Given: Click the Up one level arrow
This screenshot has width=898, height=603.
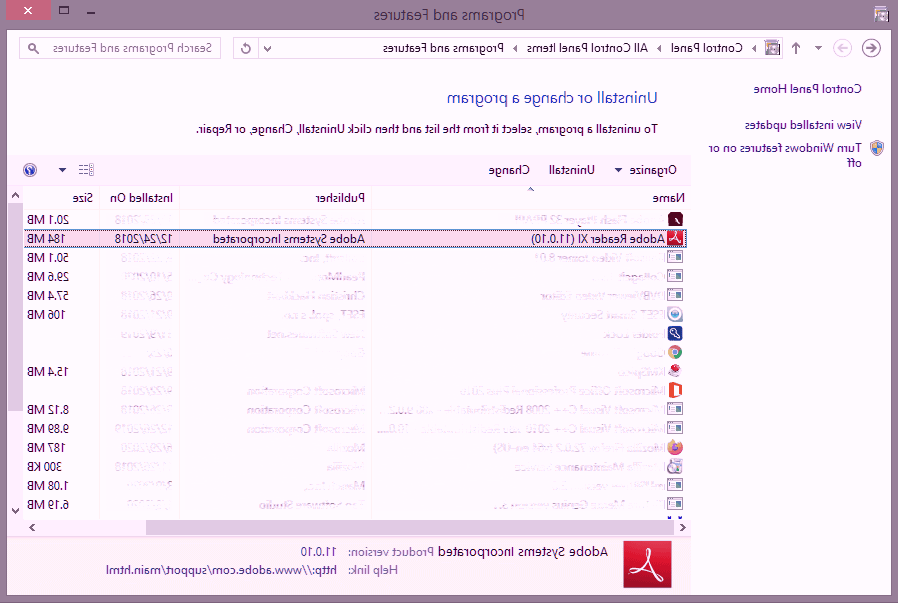Looking at the screenshot, I should [x=796, y=48].
